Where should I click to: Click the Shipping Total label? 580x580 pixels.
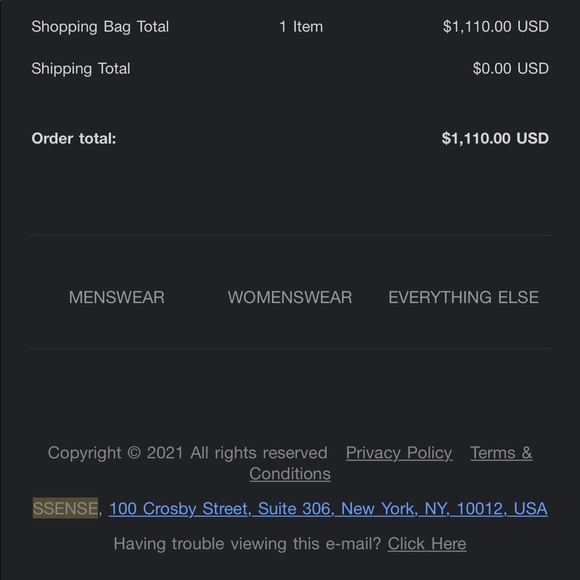coord(81,69)
